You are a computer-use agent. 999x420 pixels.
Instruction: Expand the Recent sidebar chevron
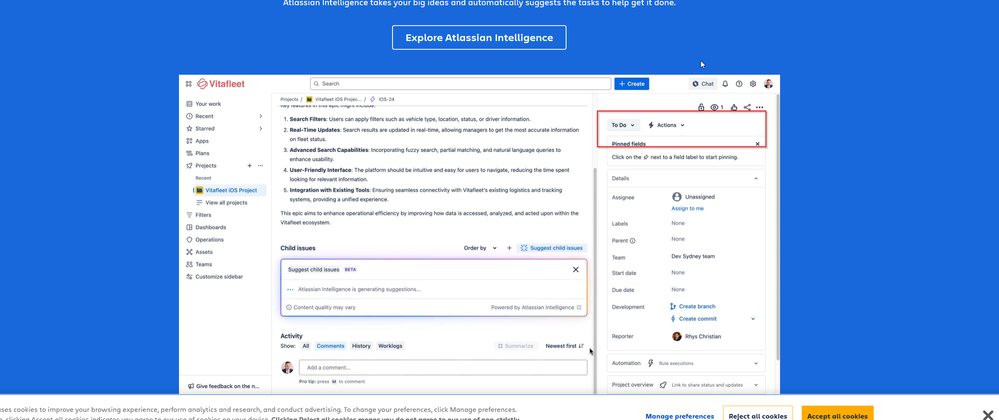(x=261, y=116)
